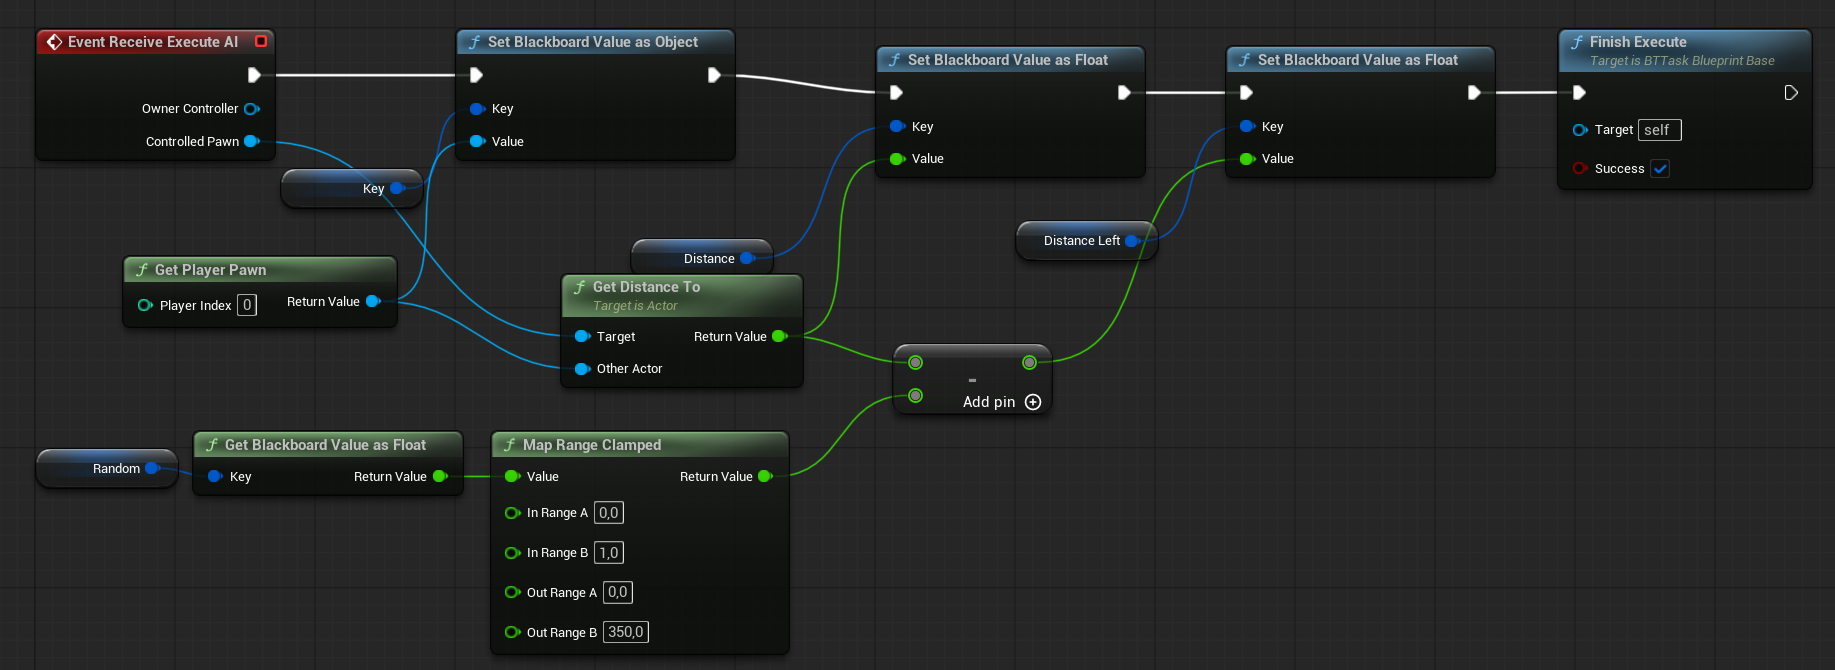Click the Controlled Pawn output pin
Image resolution: width=1835 pixels, height=670 pixels.
point(251,141)
